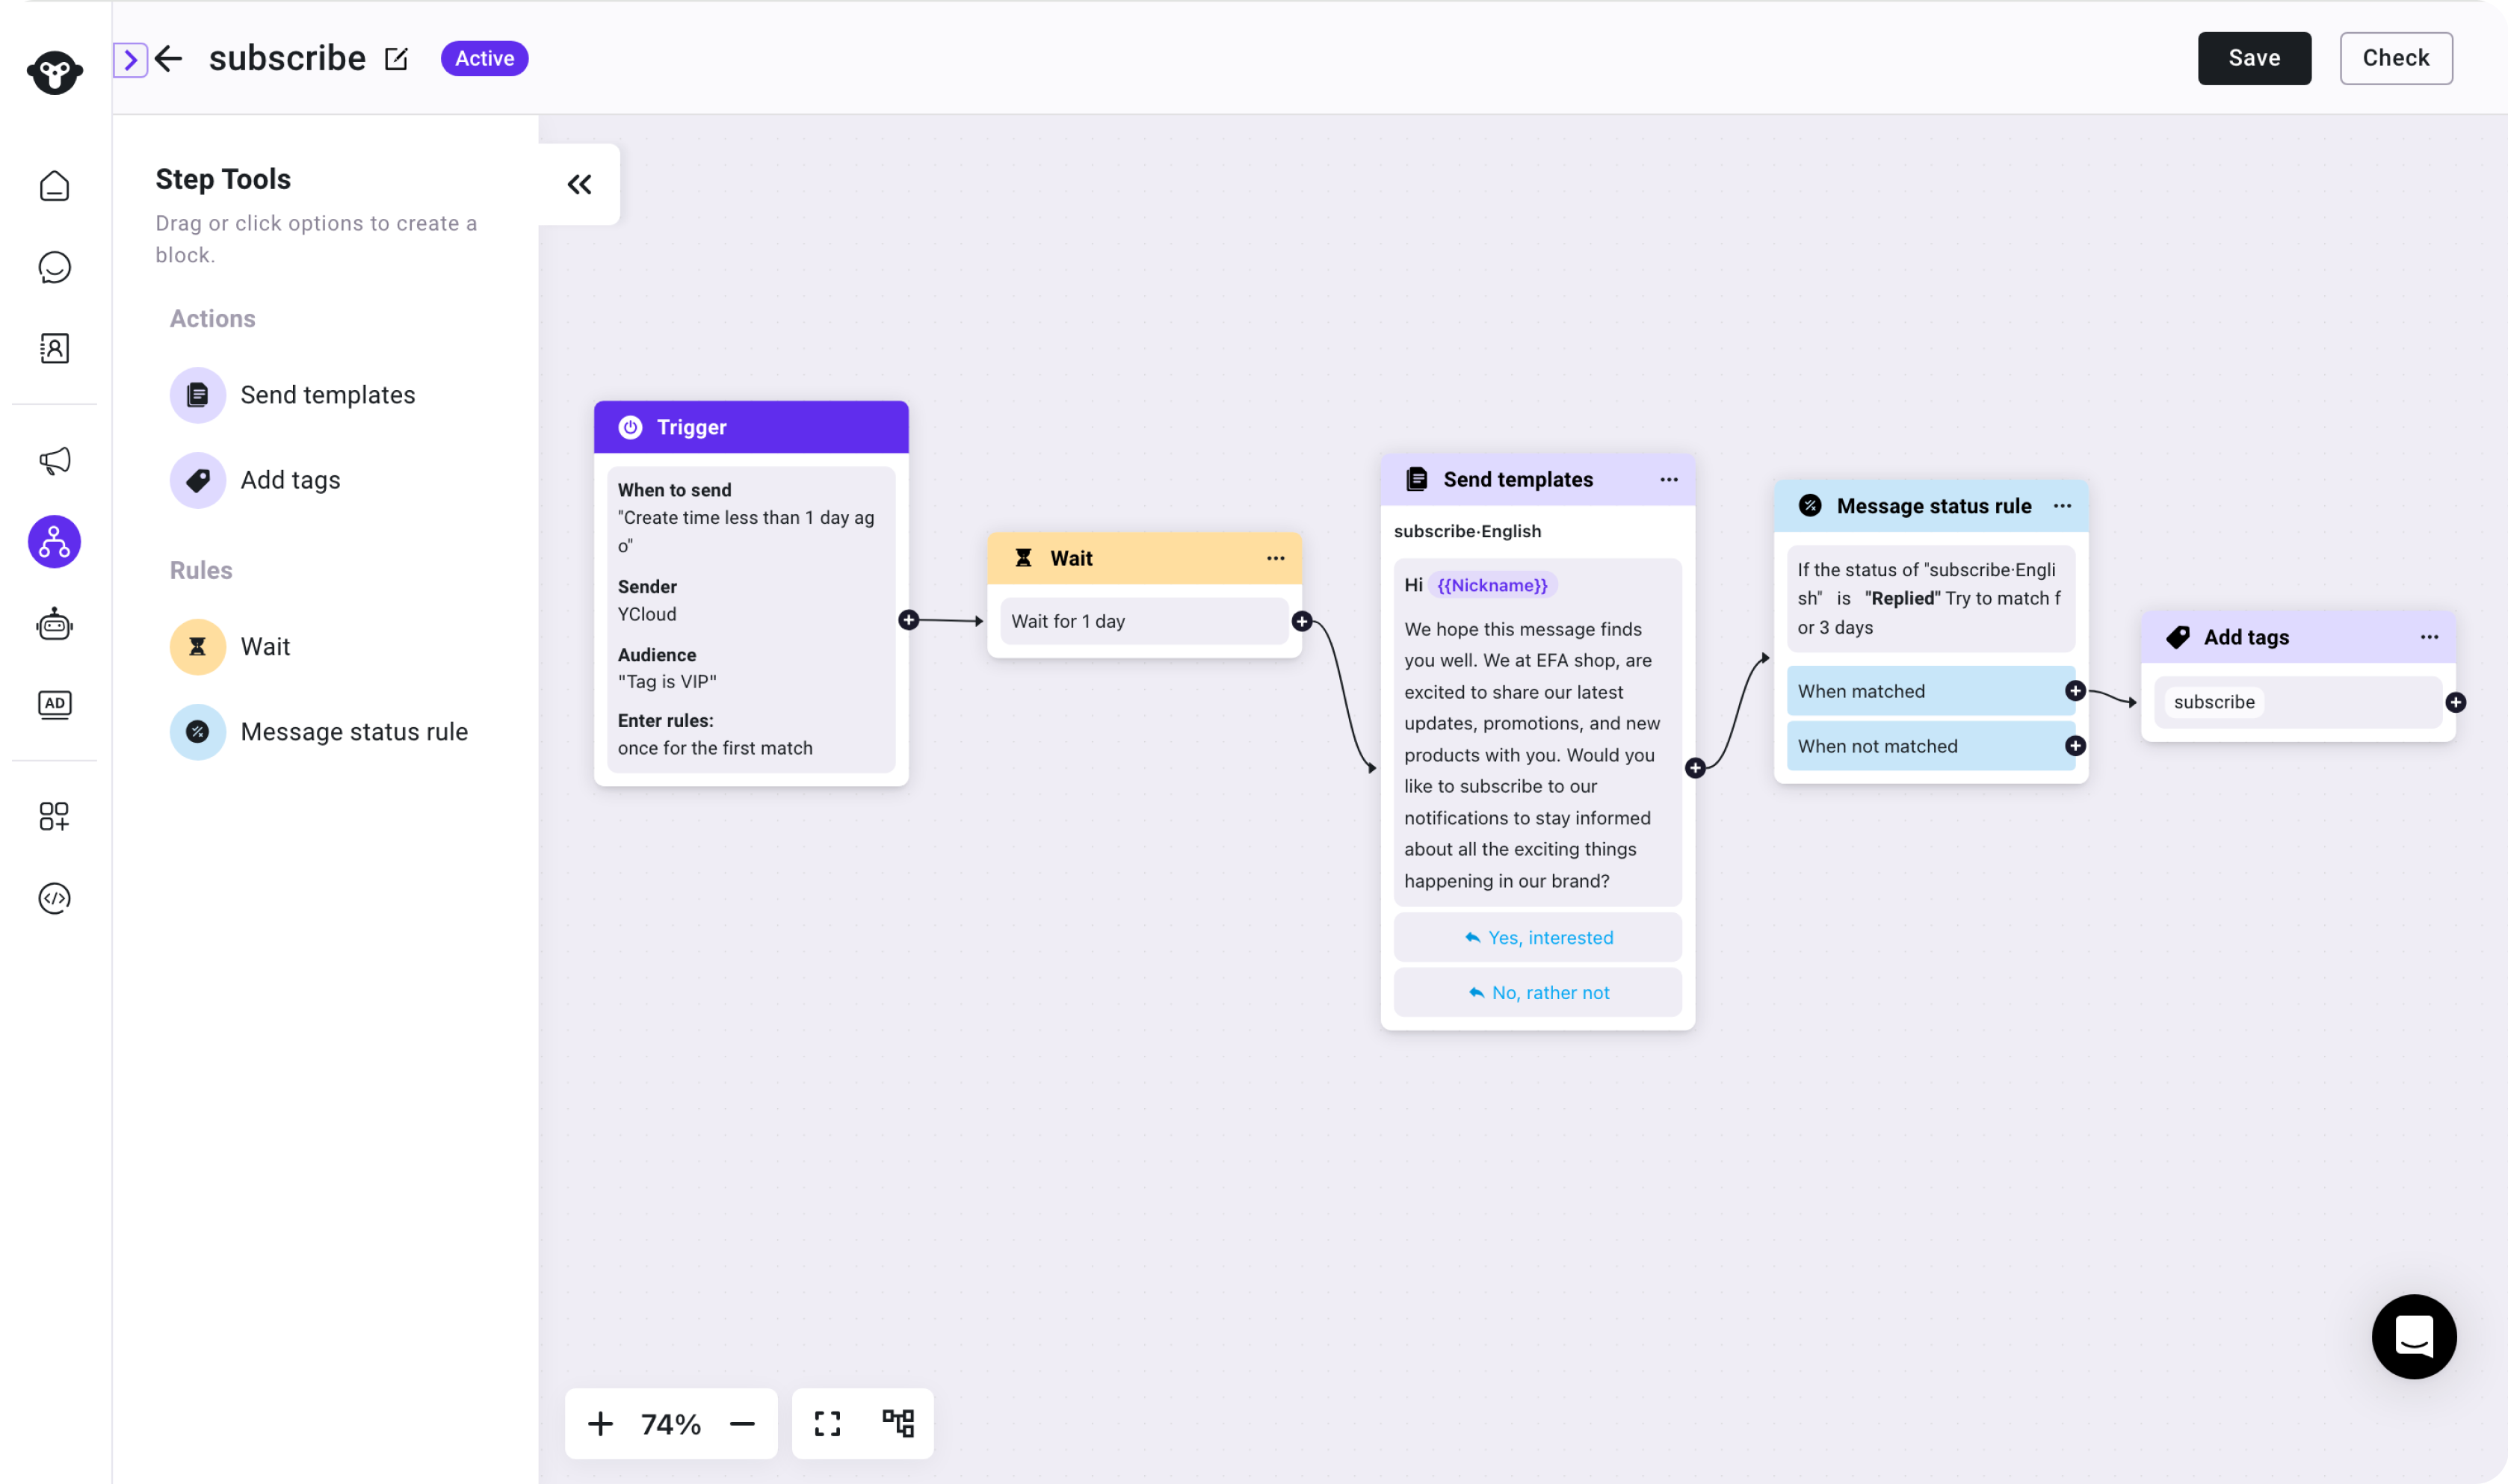The width and height of the screenshot is (2508, 1484).
Task: Open the Inbox chat icon in sidebar
Action: click(x=54, y=267)
